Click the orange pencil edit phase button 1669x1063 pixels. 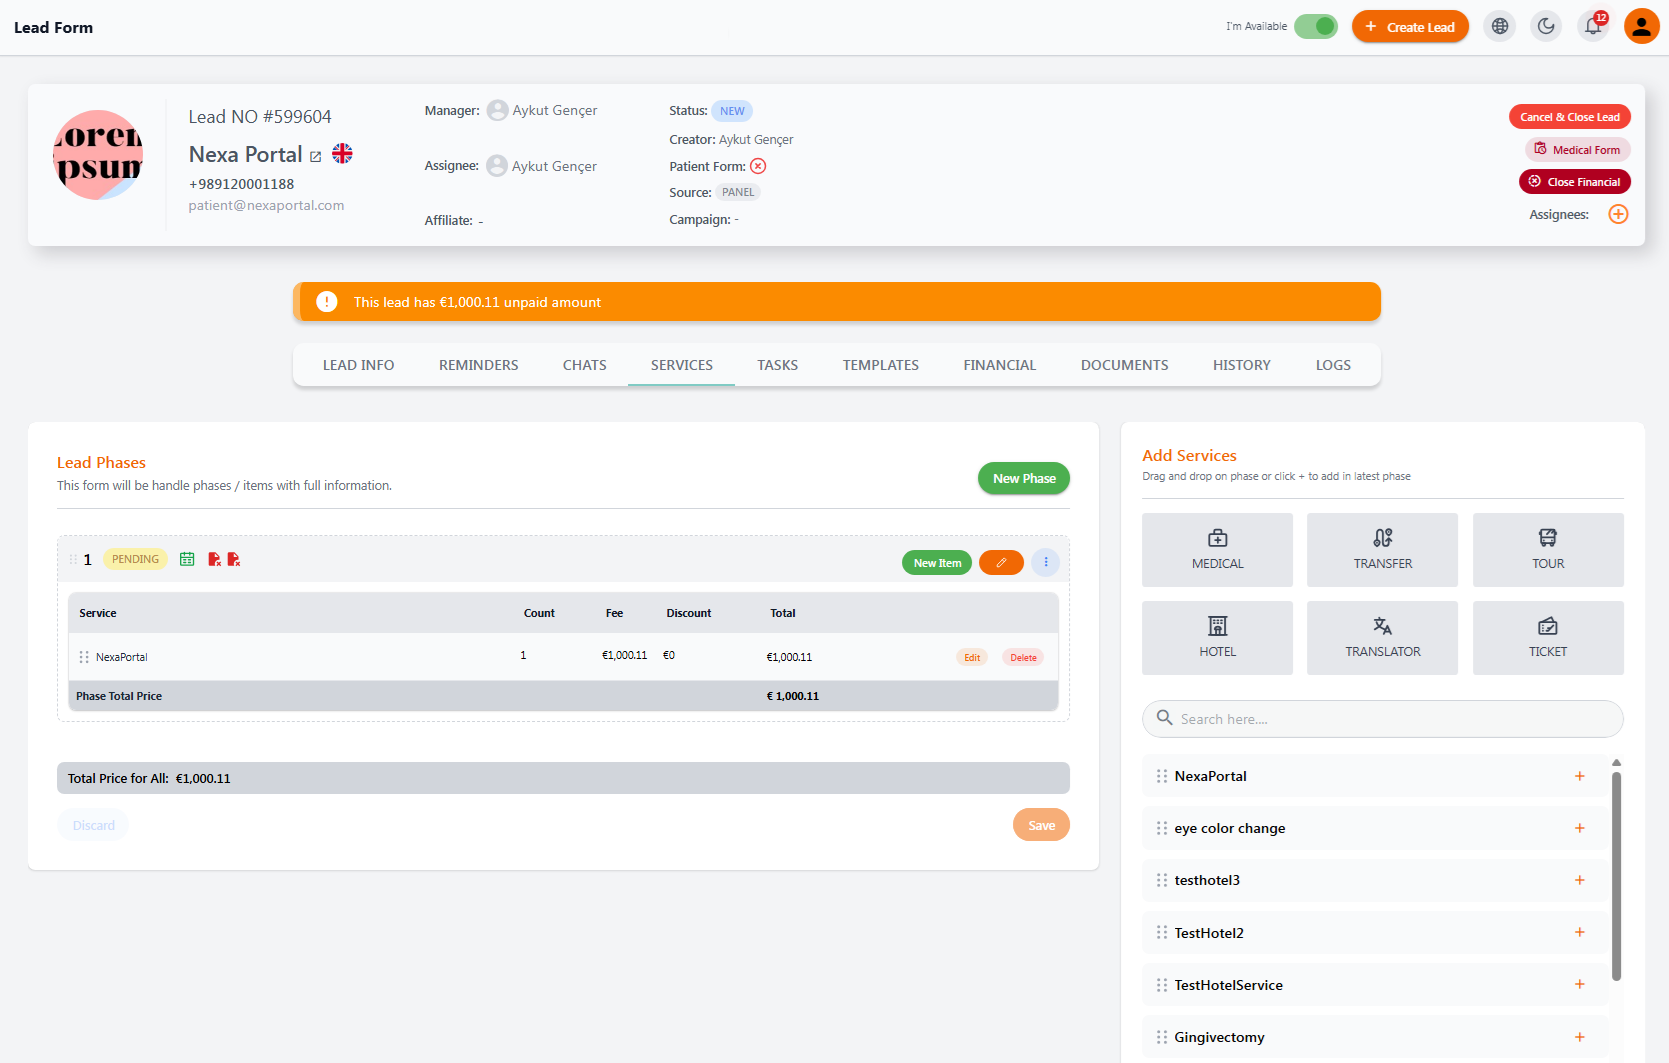(x=1001, y=563)
